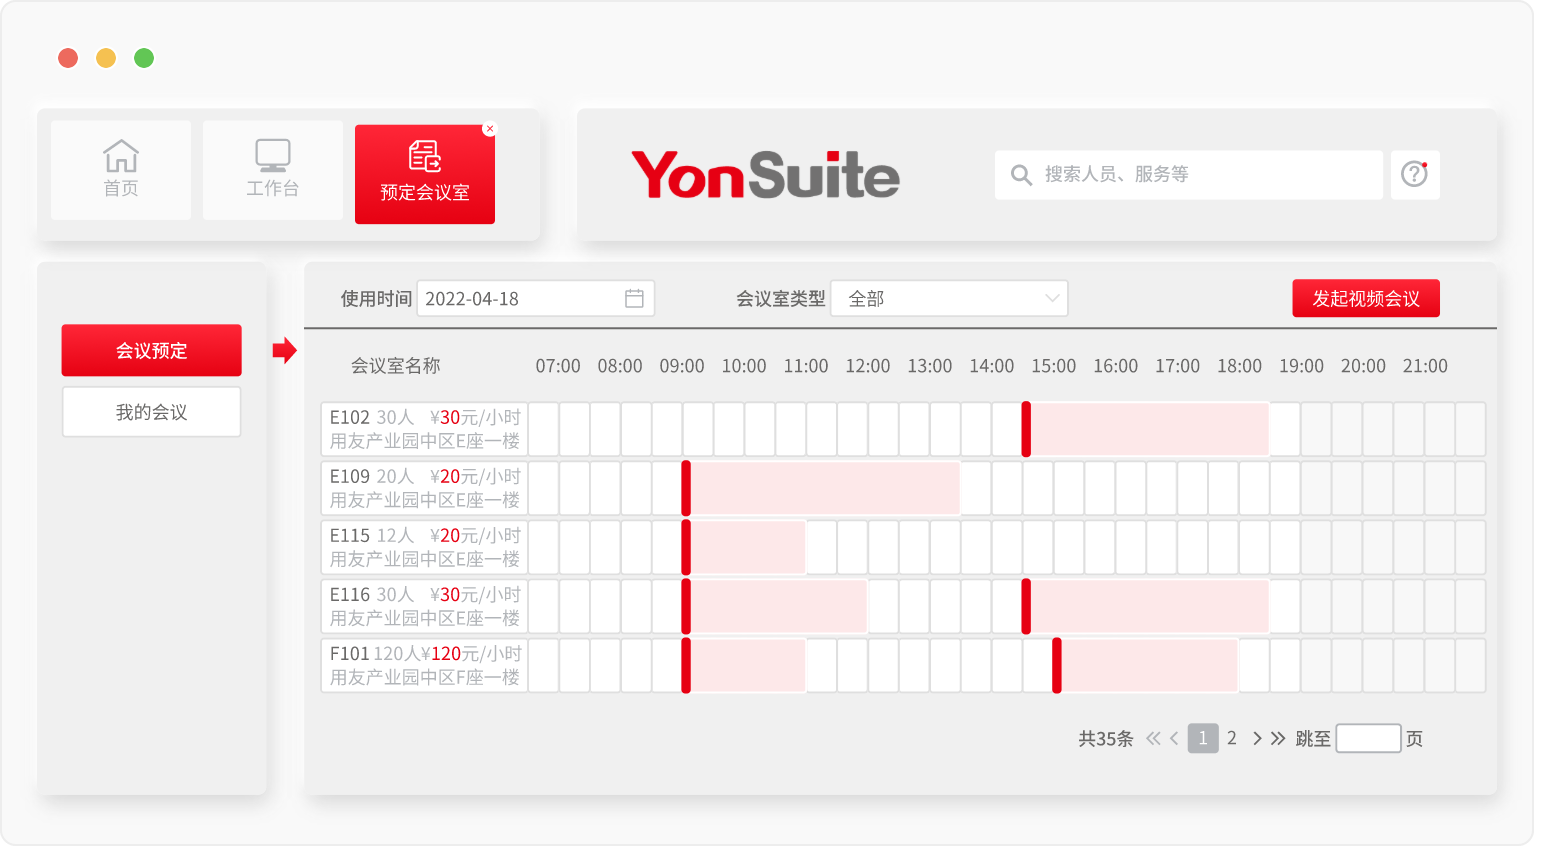Go to page 2 of results
Viewport: 1541px width, 846px height.
click(x=1232, y=739)
